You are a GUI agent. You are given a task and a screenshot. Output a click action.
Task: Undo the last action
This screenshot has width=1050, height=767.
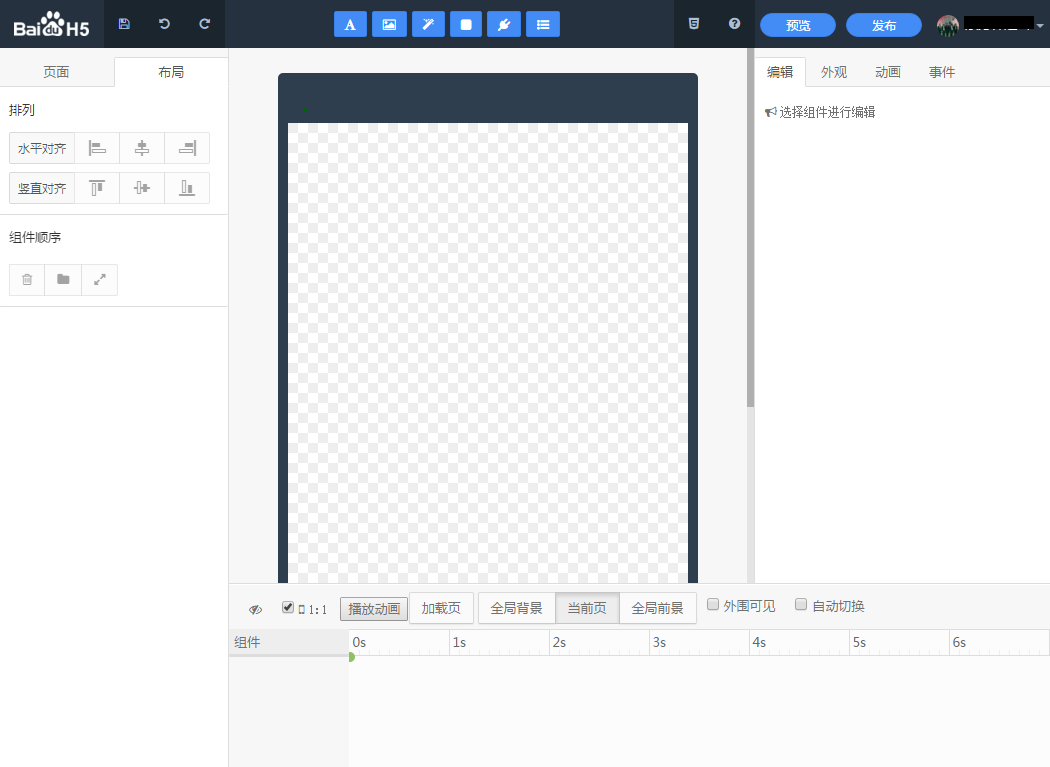click(164, 24)
